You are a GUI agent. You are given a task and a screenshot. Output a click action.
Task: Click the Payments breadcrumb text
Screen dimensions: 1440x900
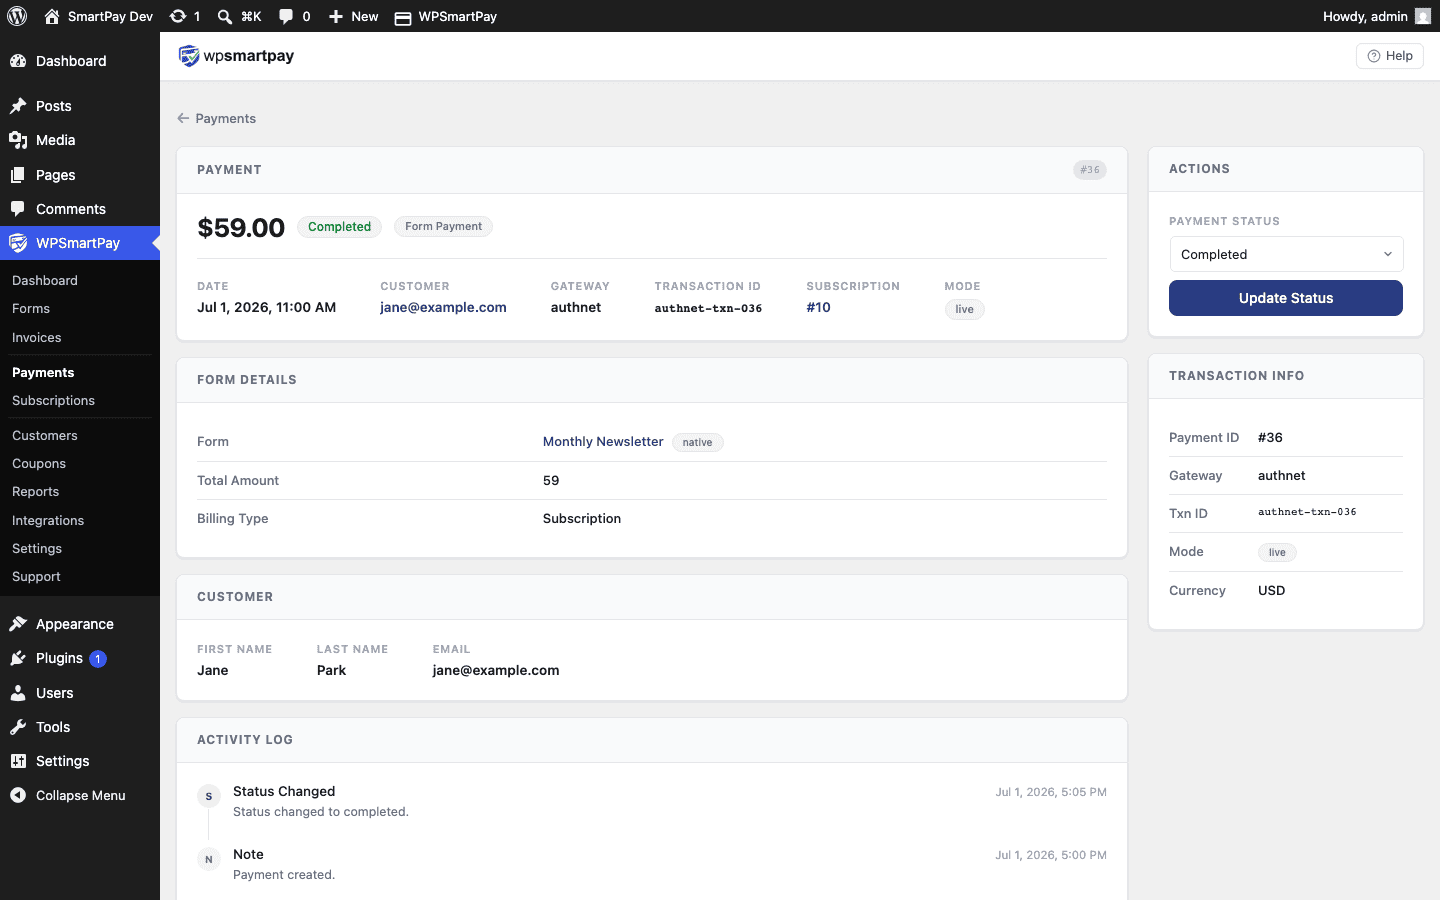point(226,118)
